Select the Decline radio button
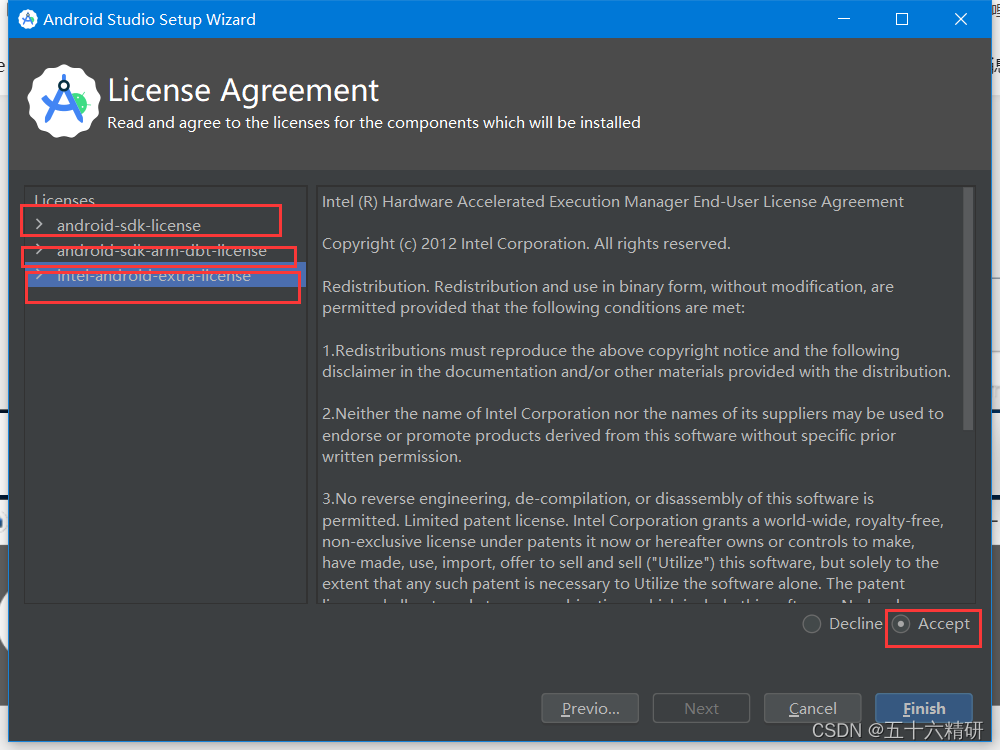Viewport: 1000px width, 750px height. 811,624
